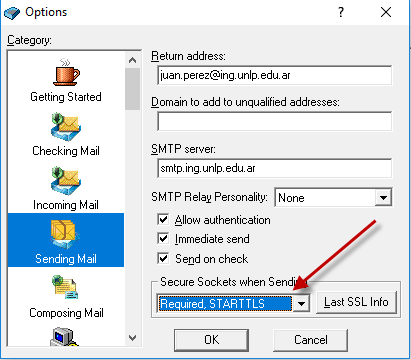411x360 pixels.
Task: Click the Domain to add to unqualified addresses label
Action: (x=245, y=102)
